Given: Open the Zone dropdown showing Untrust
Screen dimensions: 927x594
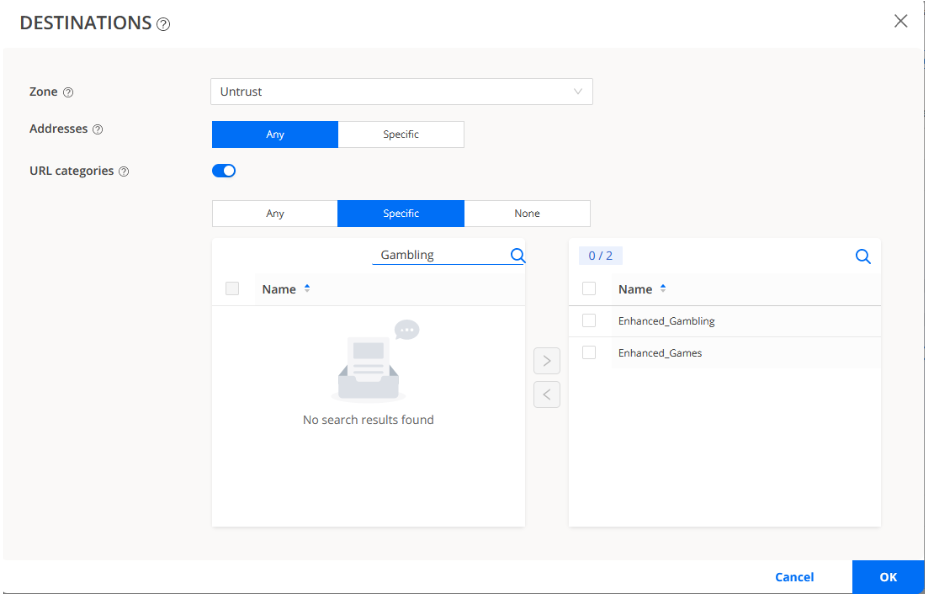Looking at the screenshot, I should pos(401,92).
